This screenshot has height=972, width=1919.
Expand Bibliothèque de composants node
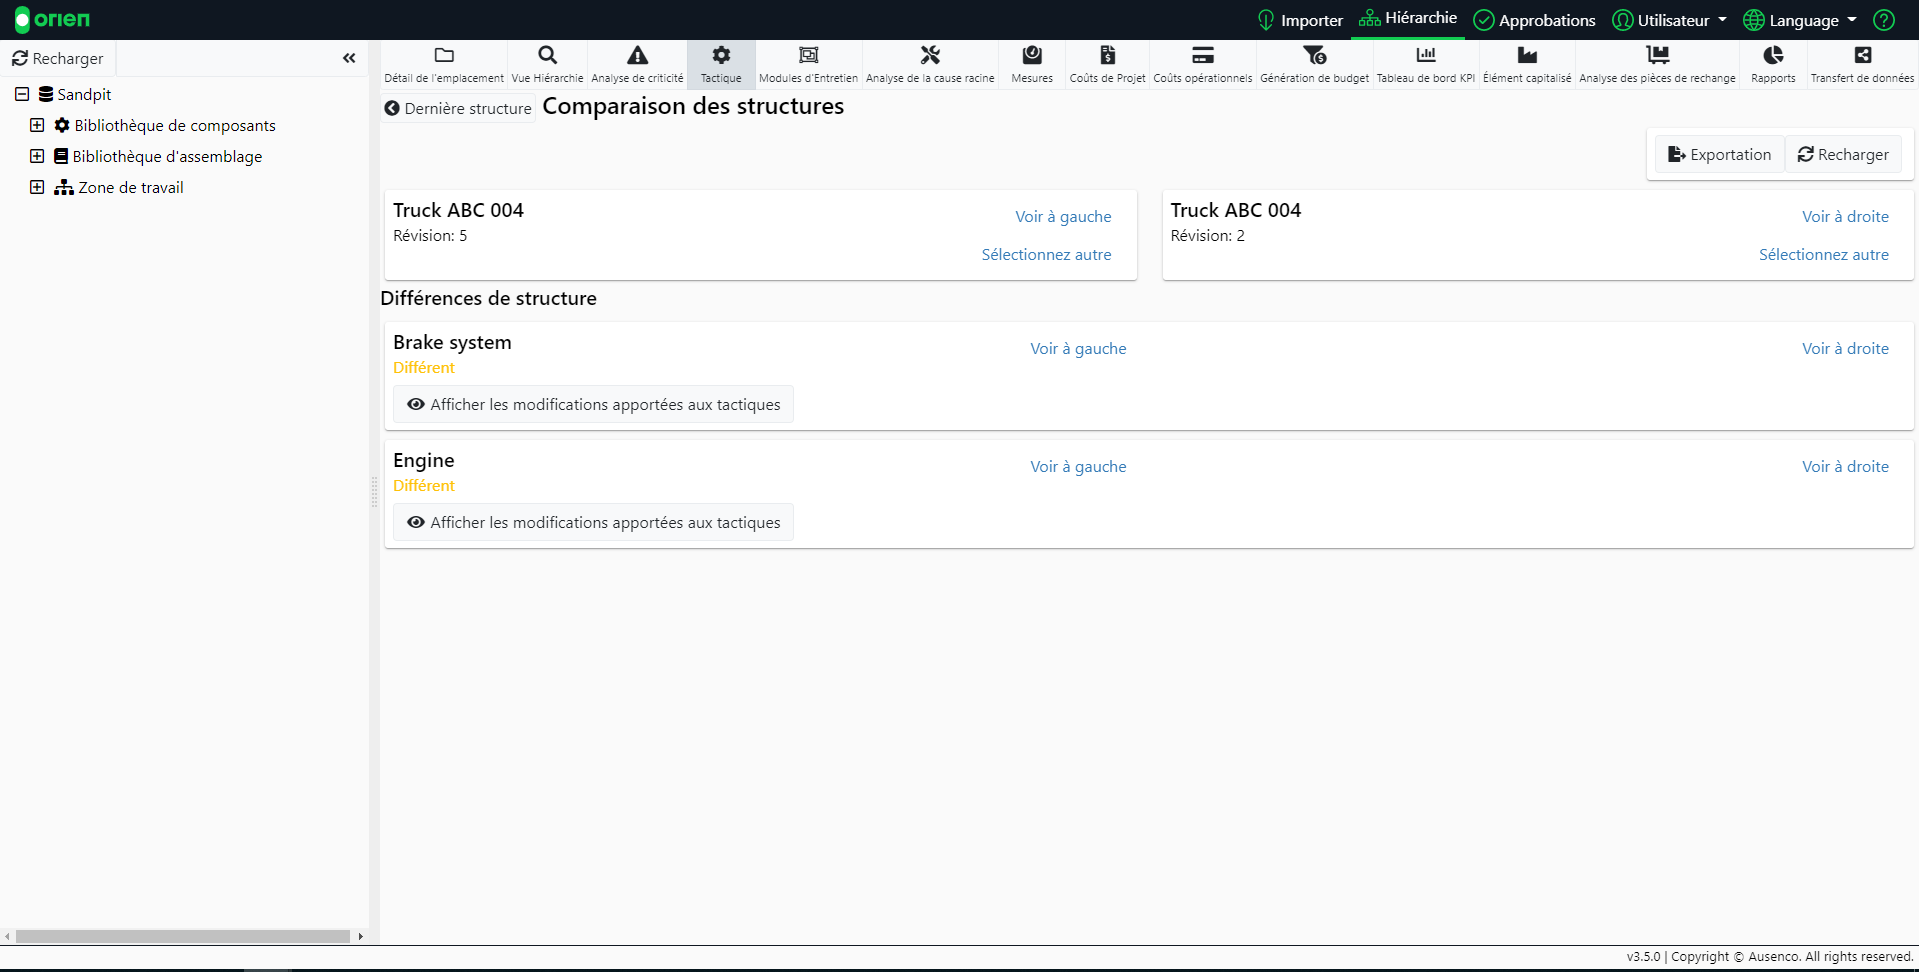37,125
